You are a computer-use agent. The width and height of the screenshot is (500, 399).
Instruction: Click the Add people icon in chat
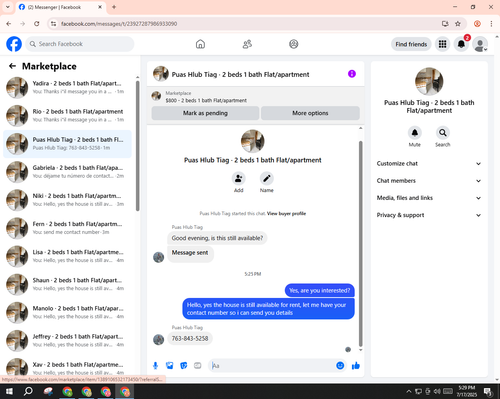coord(239,179)
